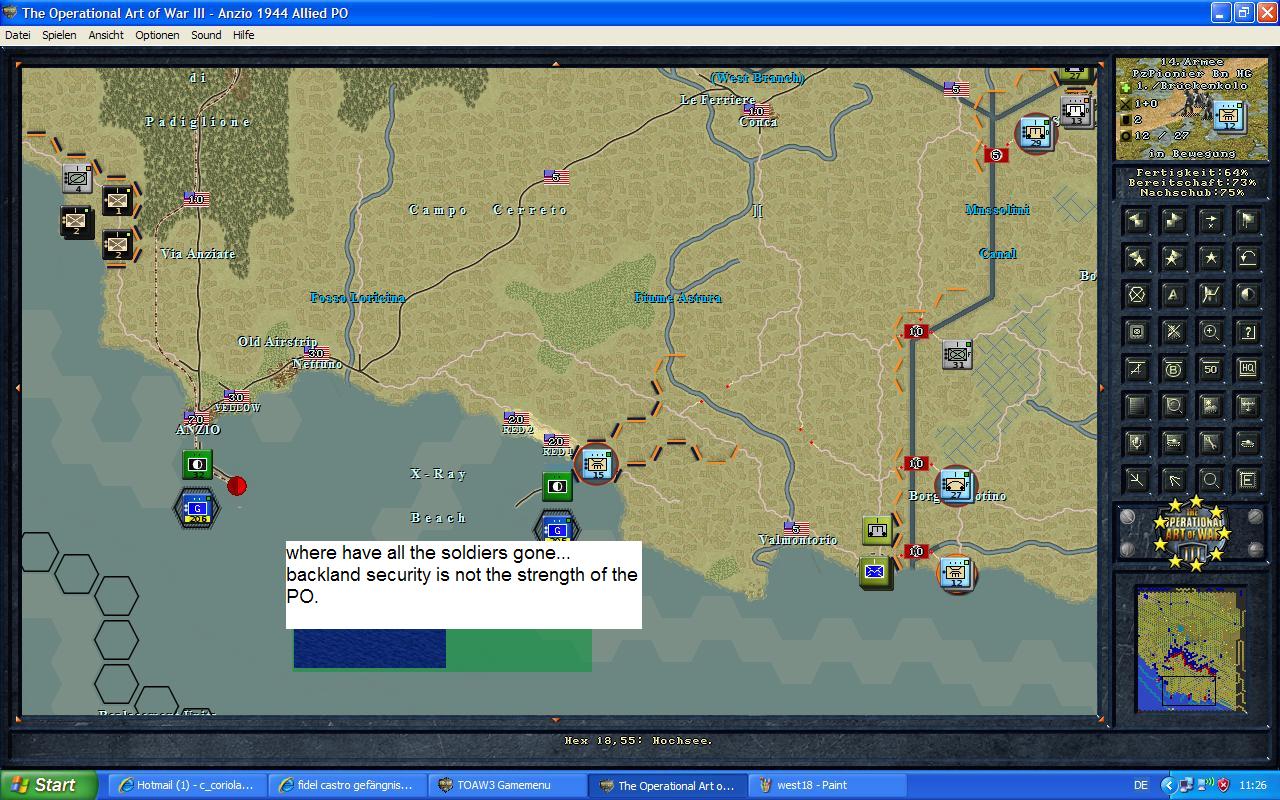This screenshot has width=1280, height=800.
Task: Select the blue hexagonal unit numbered 26
Action: point(197,509)
